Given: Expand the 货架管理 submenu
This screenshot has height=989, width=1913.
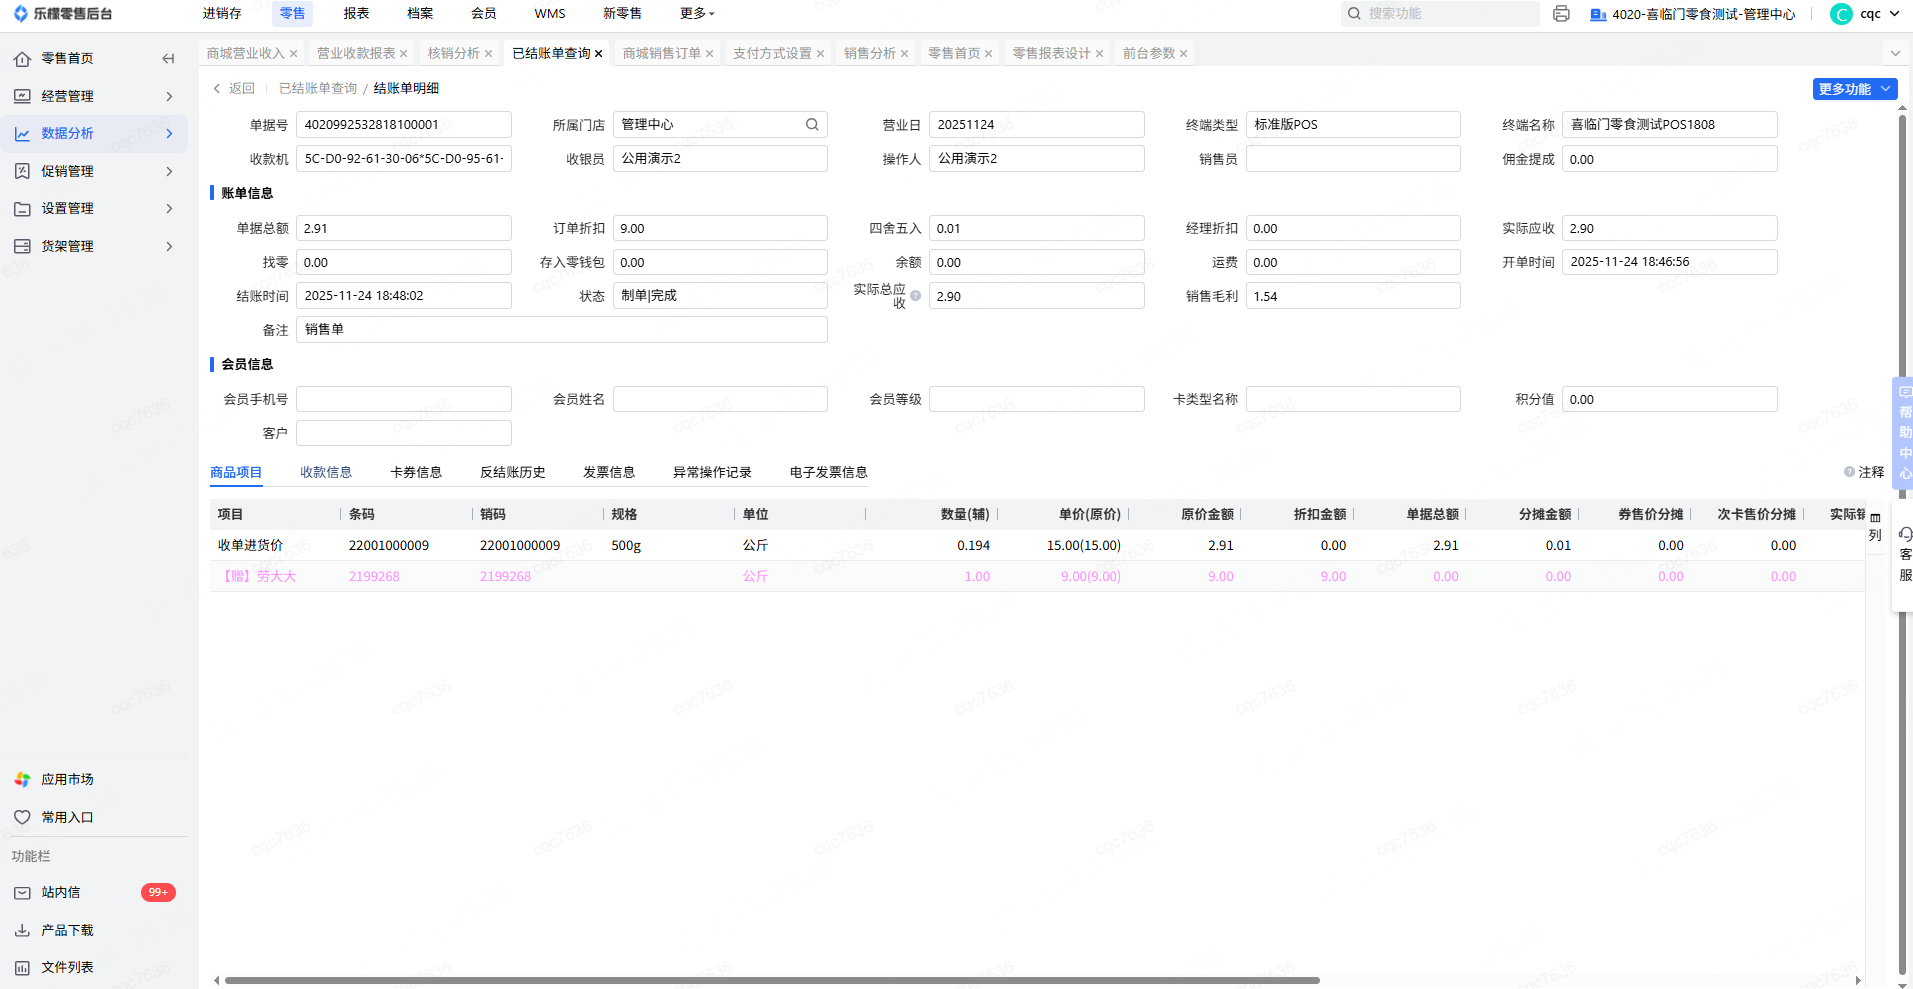Looking at the screenshot, I should point(169,246).
